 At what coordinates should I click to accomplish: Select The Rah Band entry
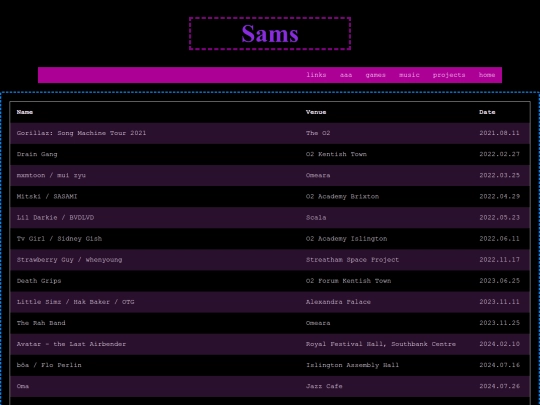(x=41, y=323)
